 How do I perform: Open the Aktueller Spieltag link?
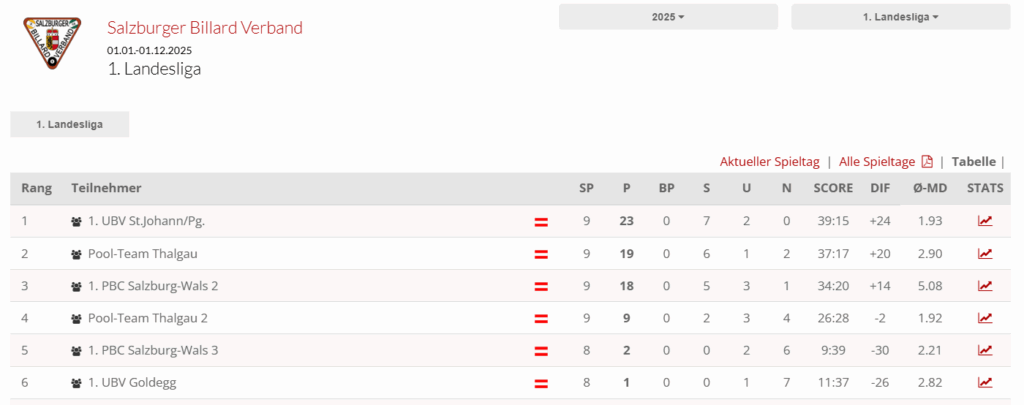(769, 161)
